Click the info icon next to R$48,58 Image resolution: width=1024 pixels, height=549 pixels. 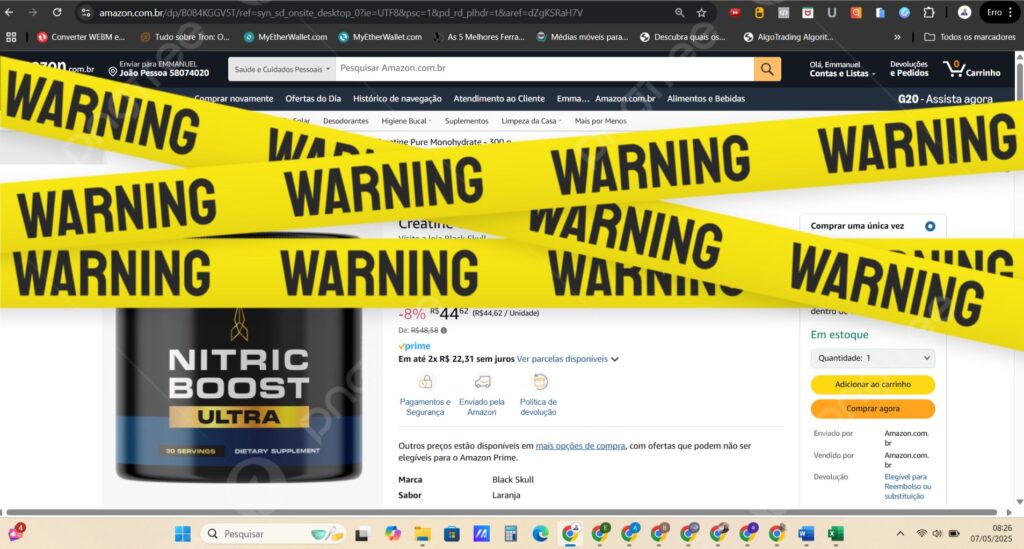coord(444,330)
